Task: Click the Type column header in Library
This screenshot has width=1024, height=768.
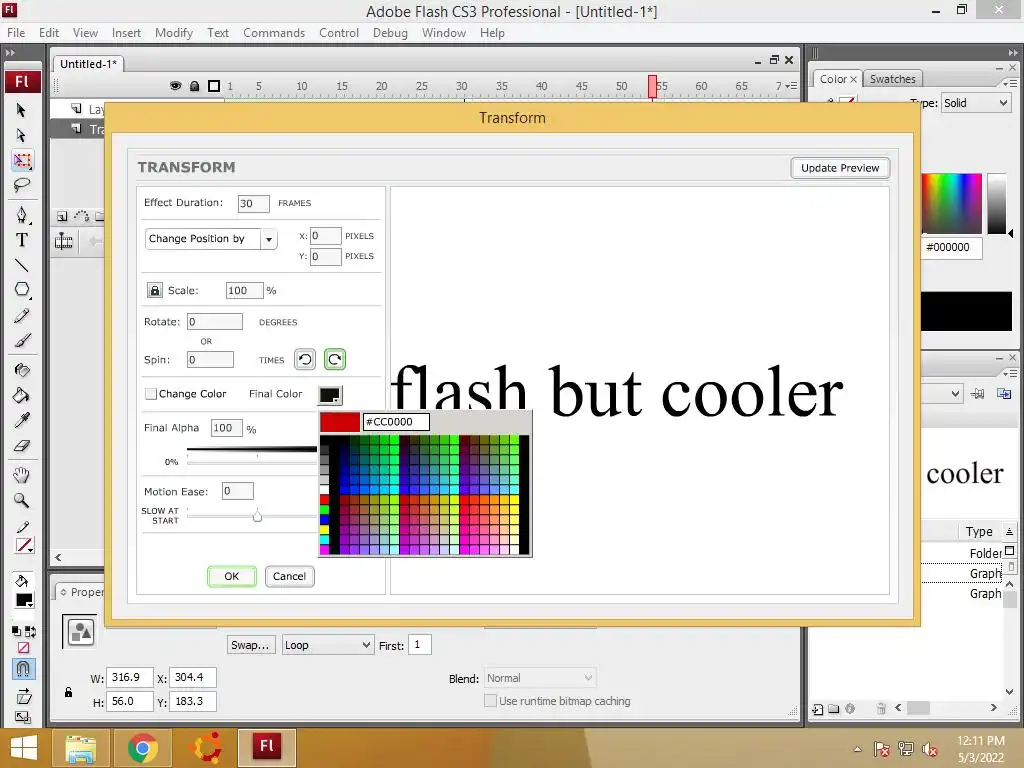Action: pos(978,532)
